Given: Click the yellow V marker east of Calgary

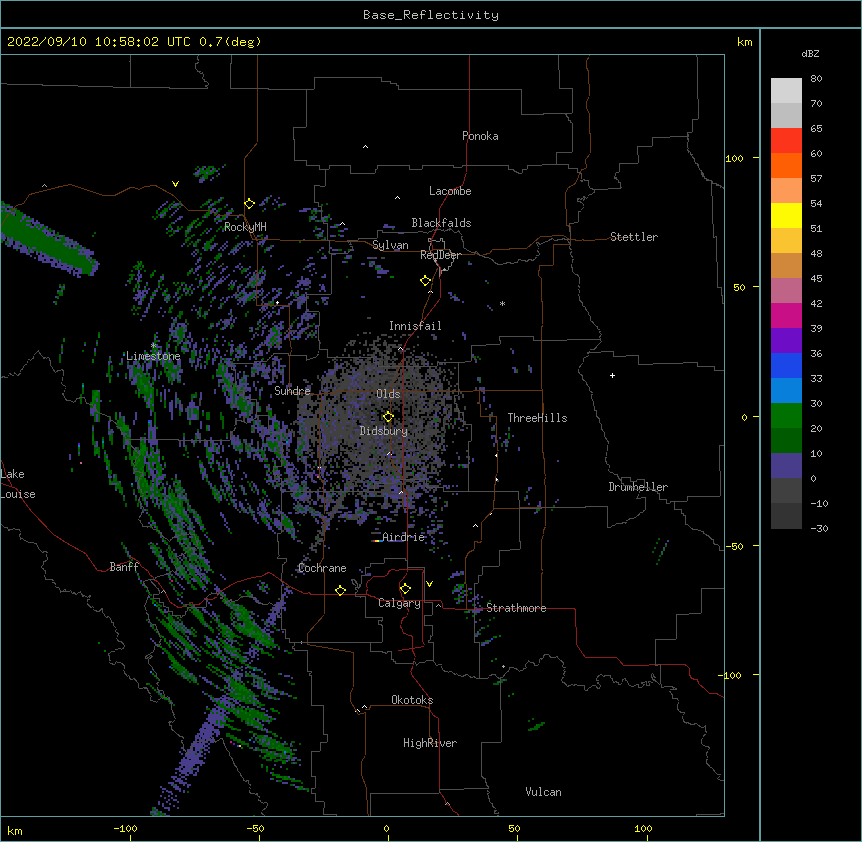Looking at the screenshot, I should click(x=429, y=584).
